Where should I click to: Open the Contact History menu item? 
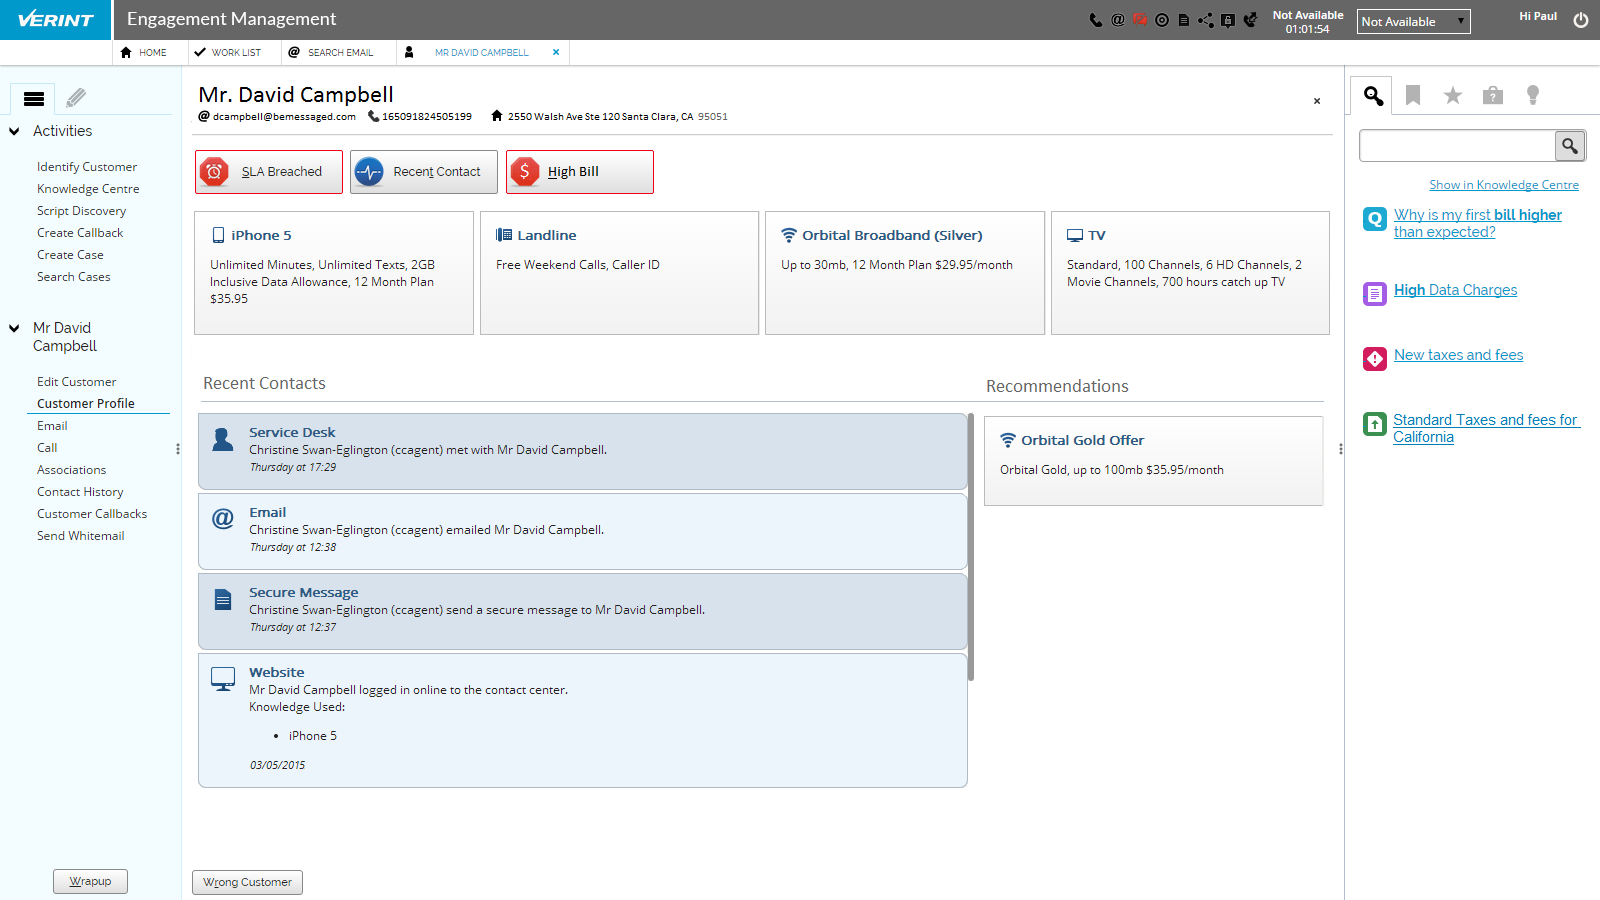(80, 491)
